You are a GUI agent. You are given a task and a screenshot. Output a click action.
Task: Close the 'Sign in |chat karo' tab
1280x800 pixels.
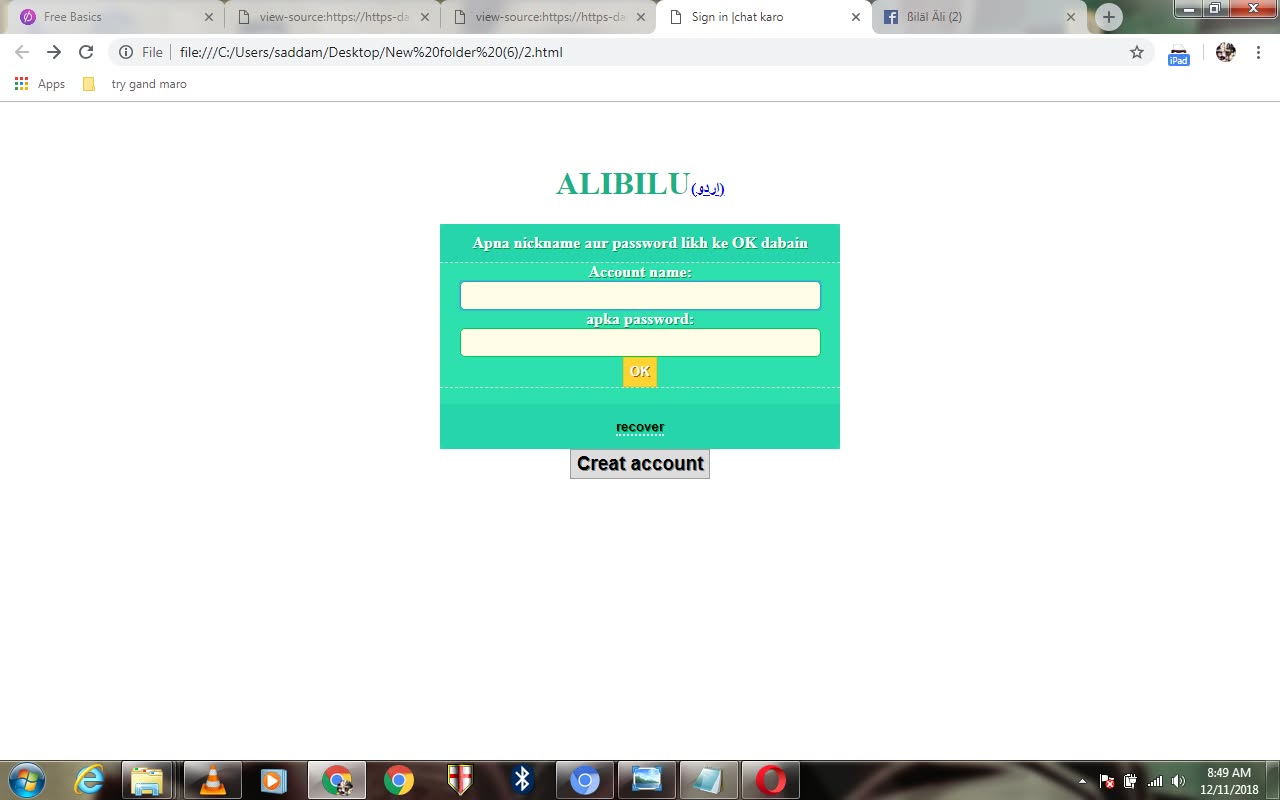coord(856,17)
